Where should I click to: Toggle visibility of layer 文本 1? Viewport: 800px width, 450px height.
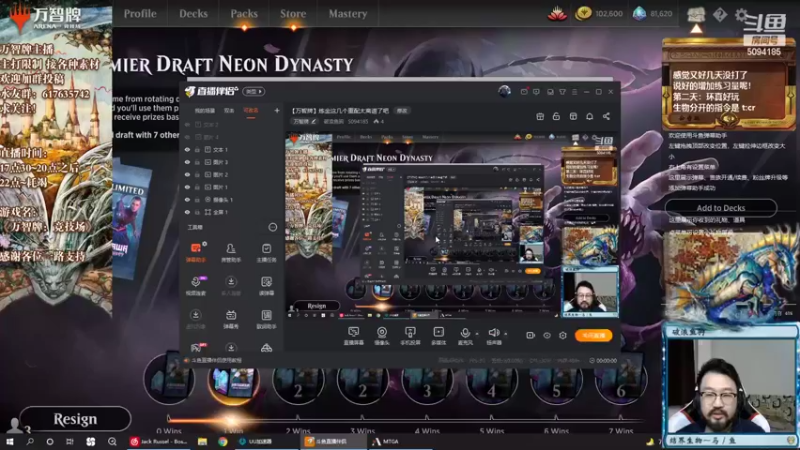tap(187, 149)
